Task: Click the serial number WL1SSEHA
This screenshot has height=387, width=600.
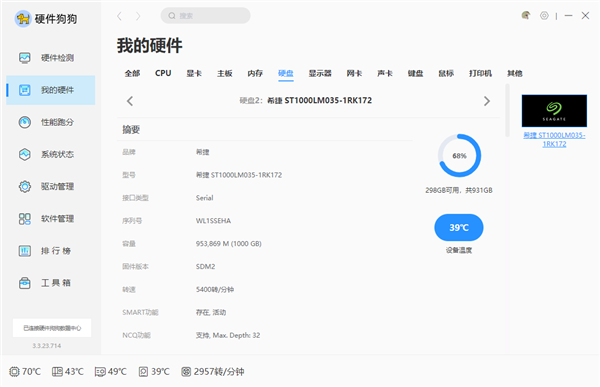Action: pyautogui.click(x=213, y=221)
